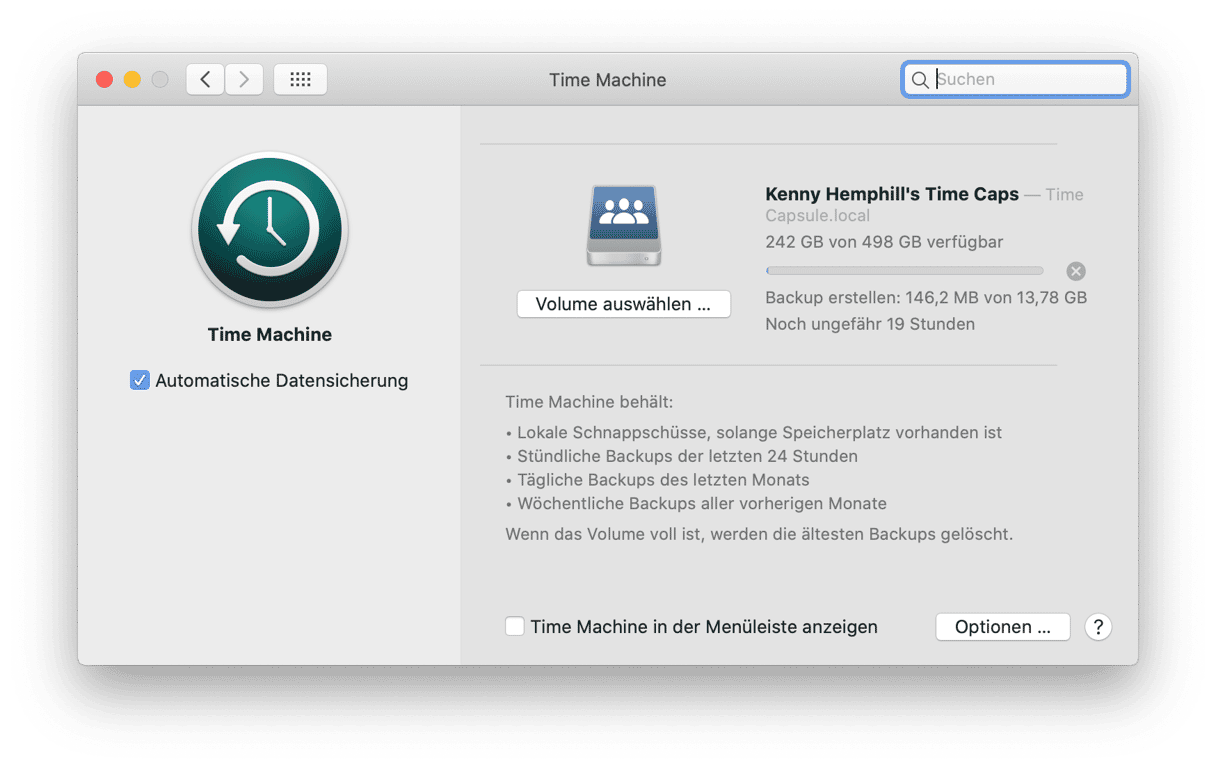Open help with the question mark button
The width and height of the screenshot is (1216, 768).
tap(1098, 627)
